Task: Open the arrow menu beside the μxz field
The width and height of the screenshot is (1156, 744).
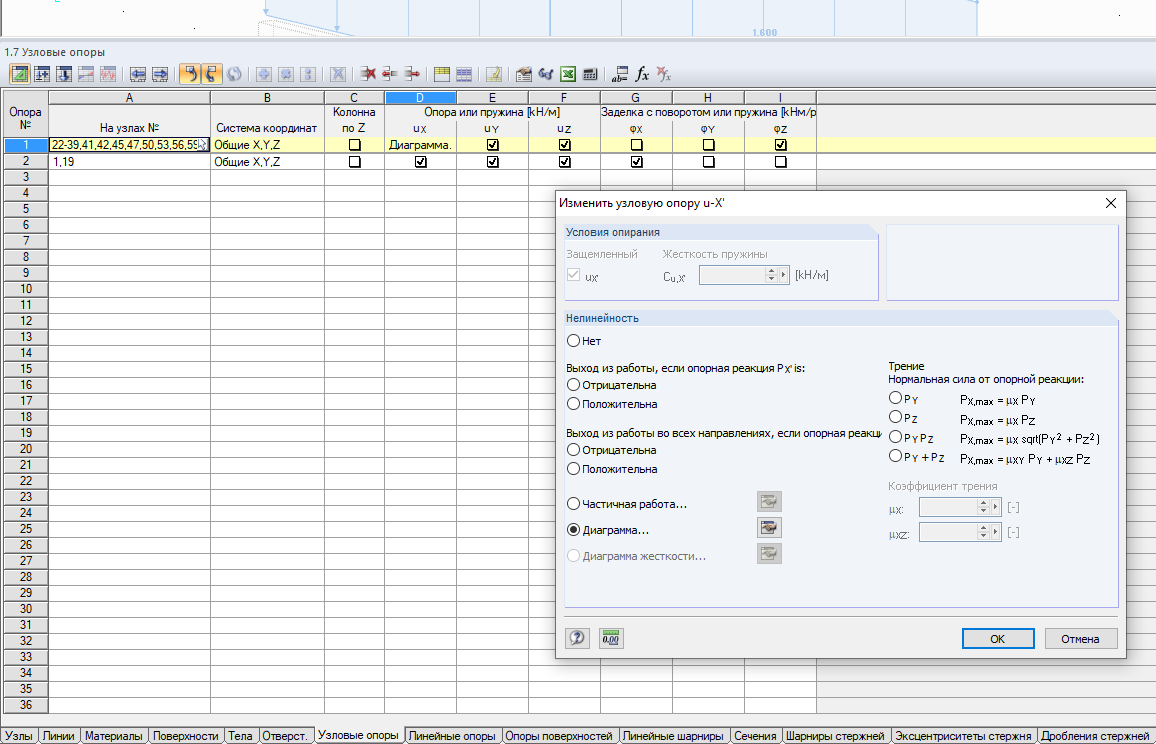Action: click(996, 532)
